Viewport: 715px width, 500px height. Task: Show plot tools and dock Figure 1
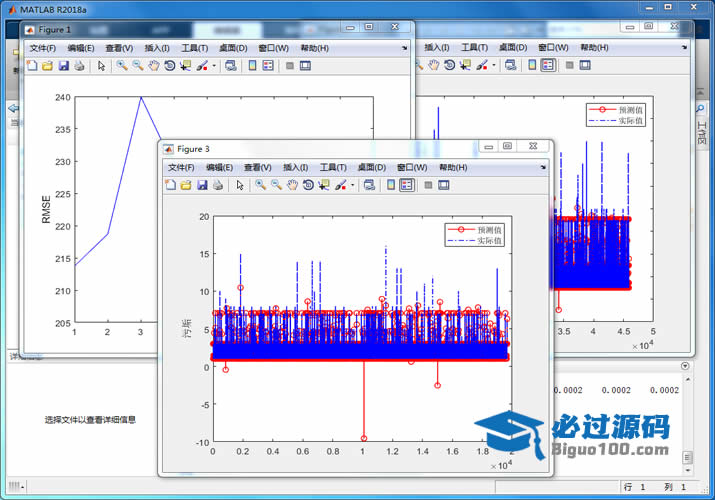(305, 66)
